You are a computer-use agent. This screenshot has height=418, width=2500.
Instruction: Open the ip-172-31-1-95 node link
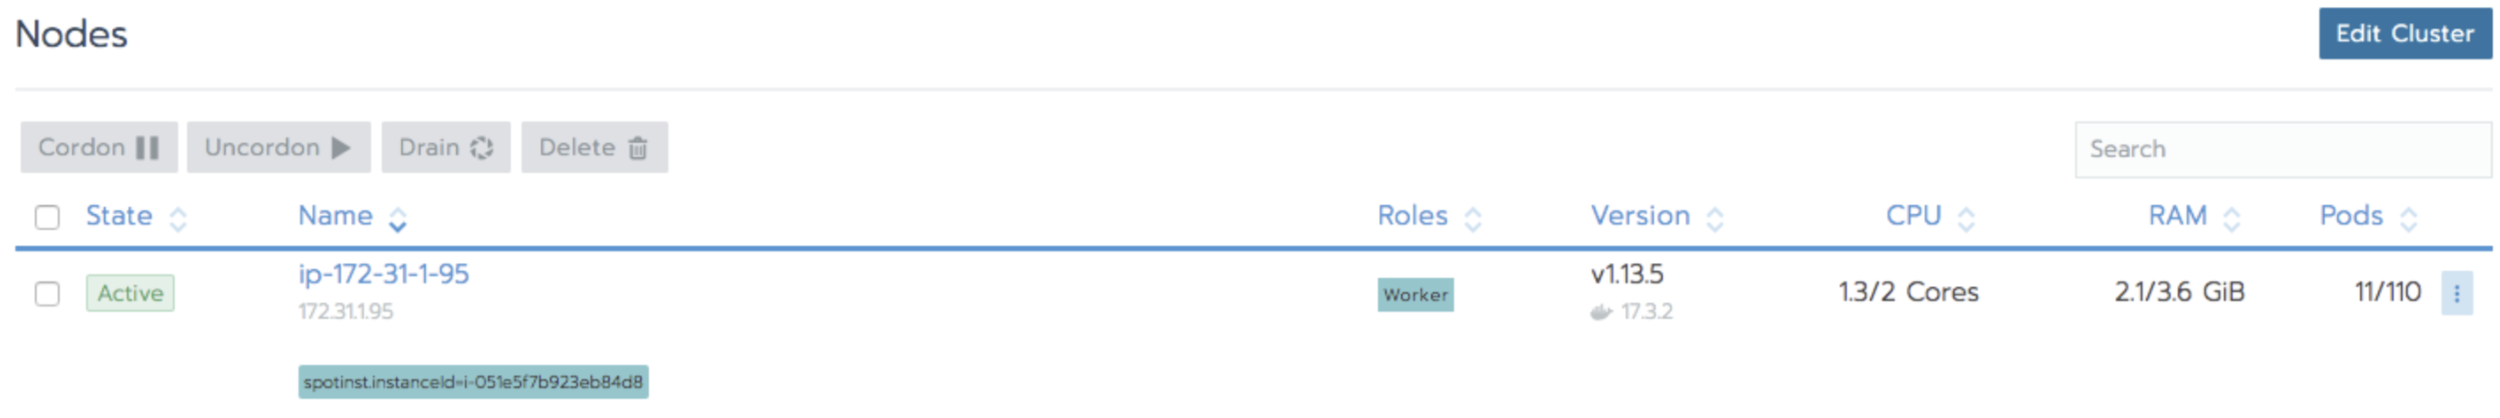tap(383, 274)
